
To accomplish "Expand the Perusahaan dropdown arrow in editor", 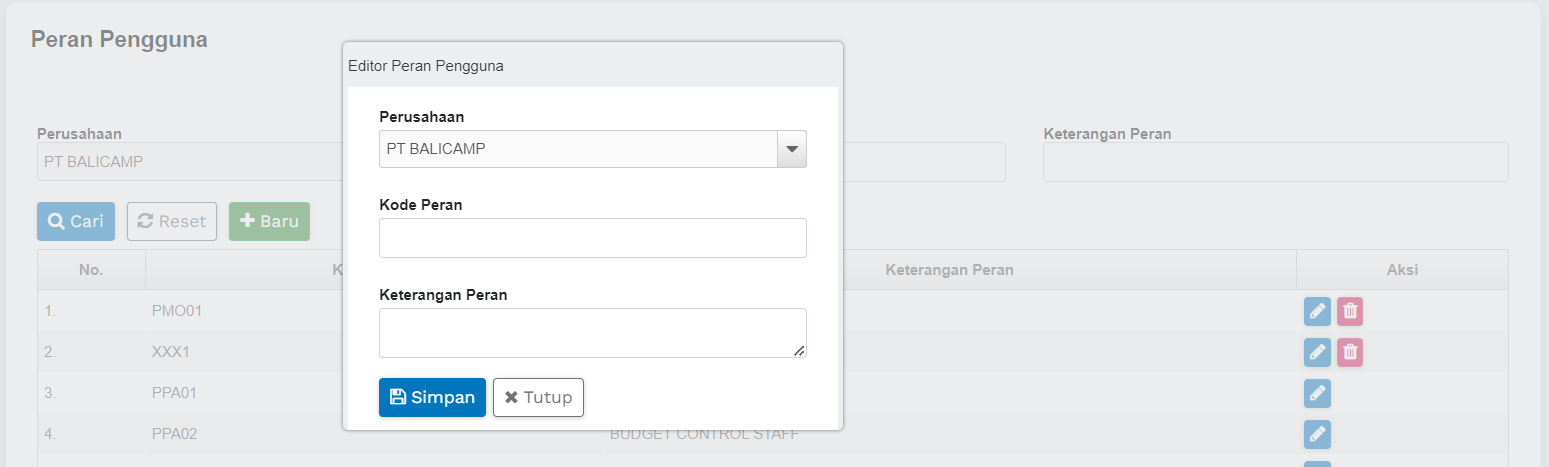I will pyautogui.click(x=791, y=149).
